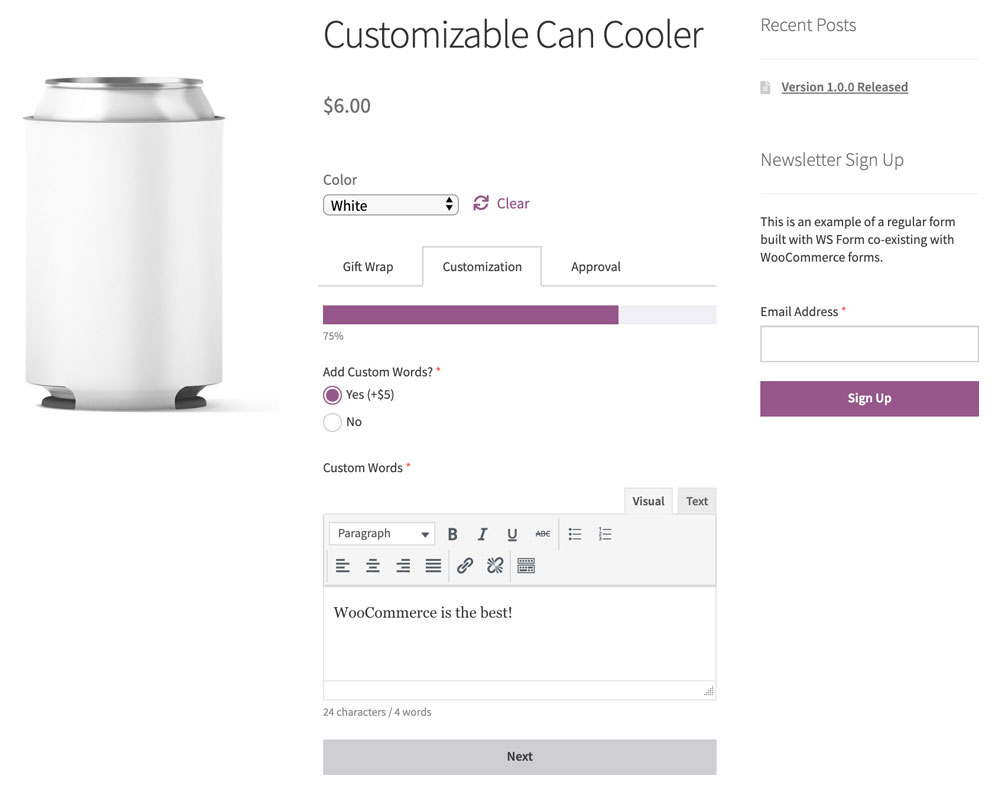
Task: Click the insert link chain icon
Action: tap(465, 566)
